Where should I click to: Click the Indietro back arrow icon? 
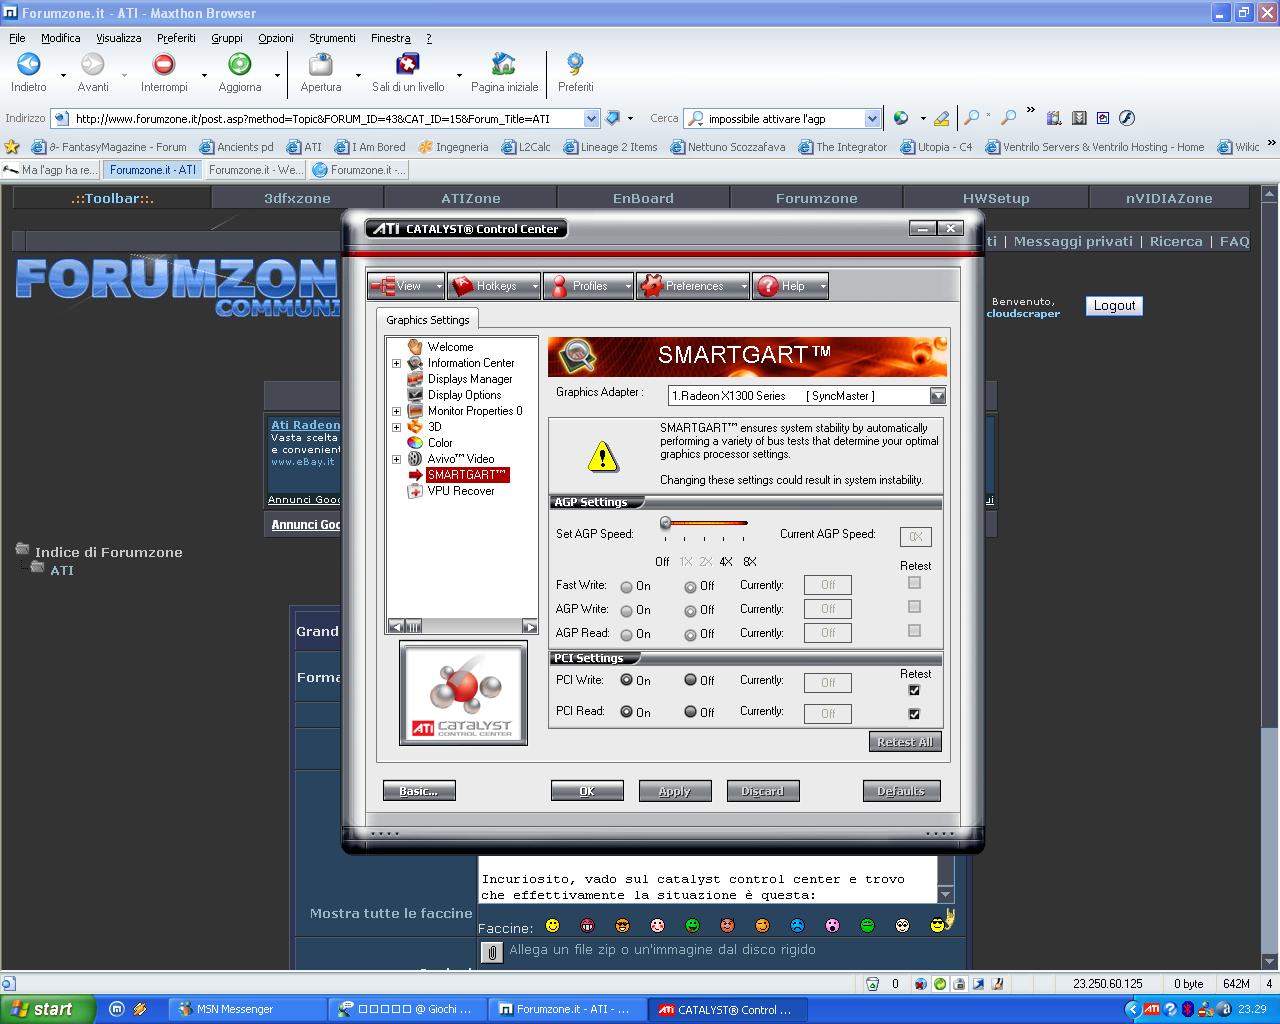(x=29, y=64)
